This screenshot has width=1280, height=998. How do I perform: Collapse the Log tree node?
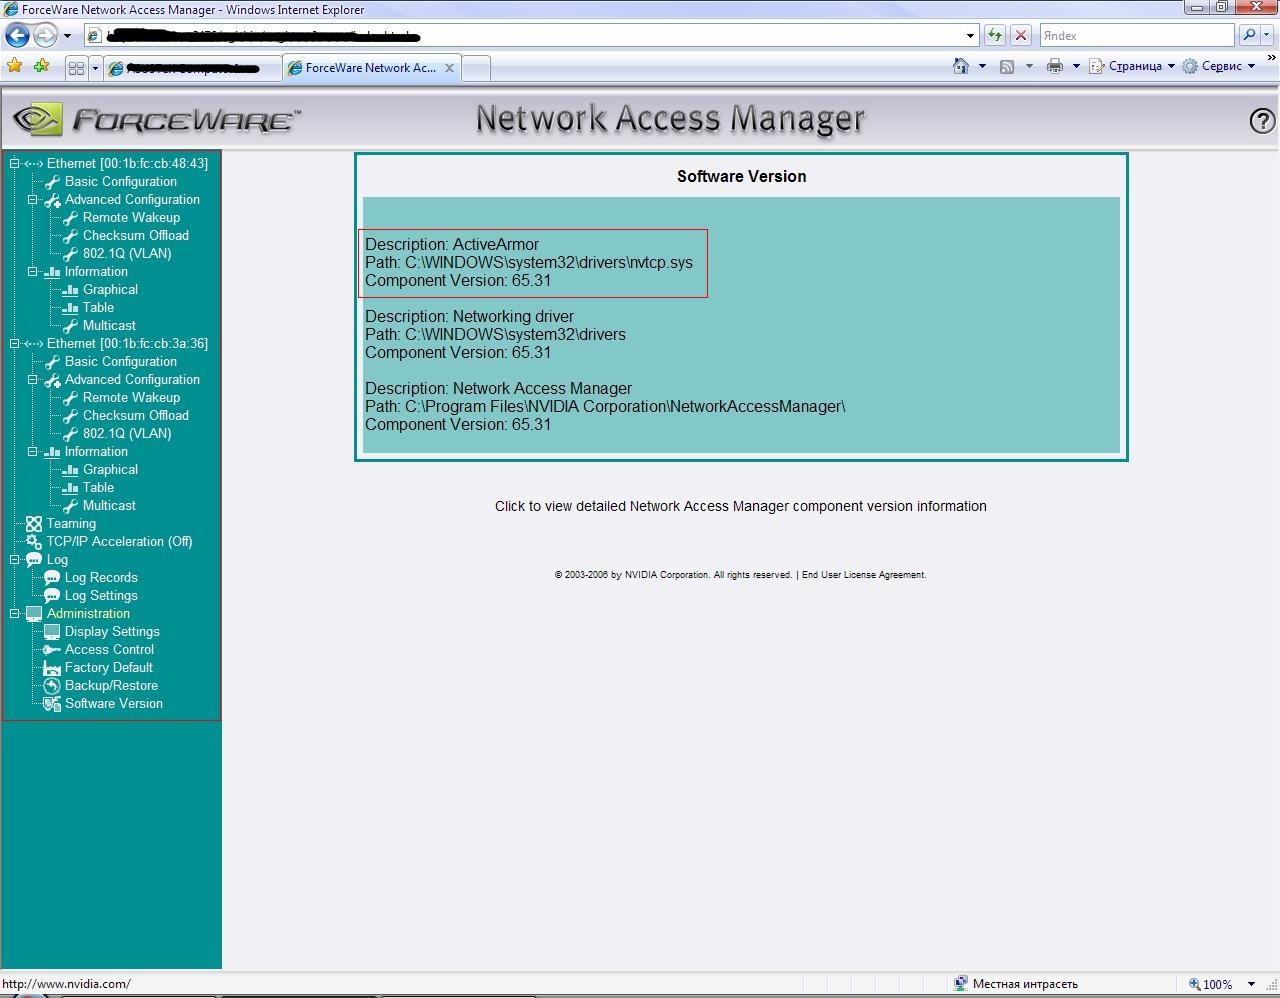point(15,560)
